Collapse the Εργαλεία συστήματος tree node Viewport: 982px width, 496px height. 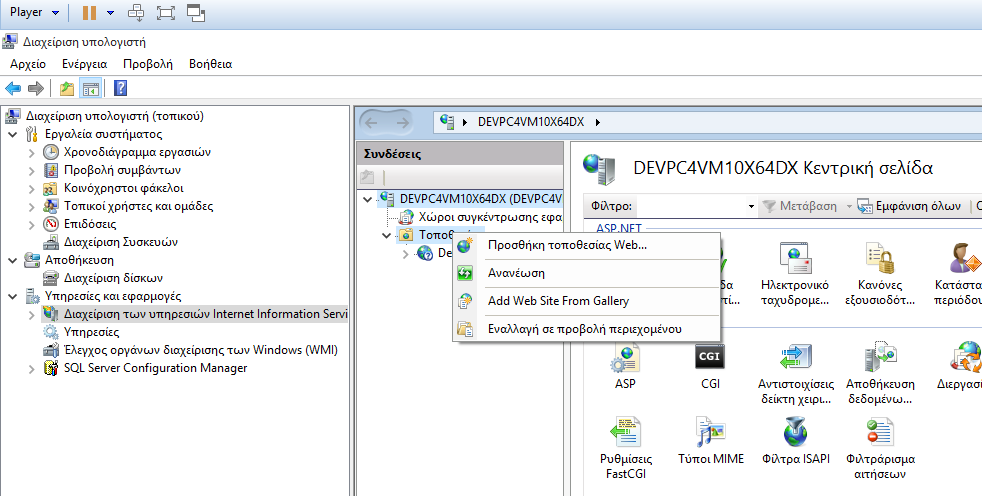[x=12, y=134]
